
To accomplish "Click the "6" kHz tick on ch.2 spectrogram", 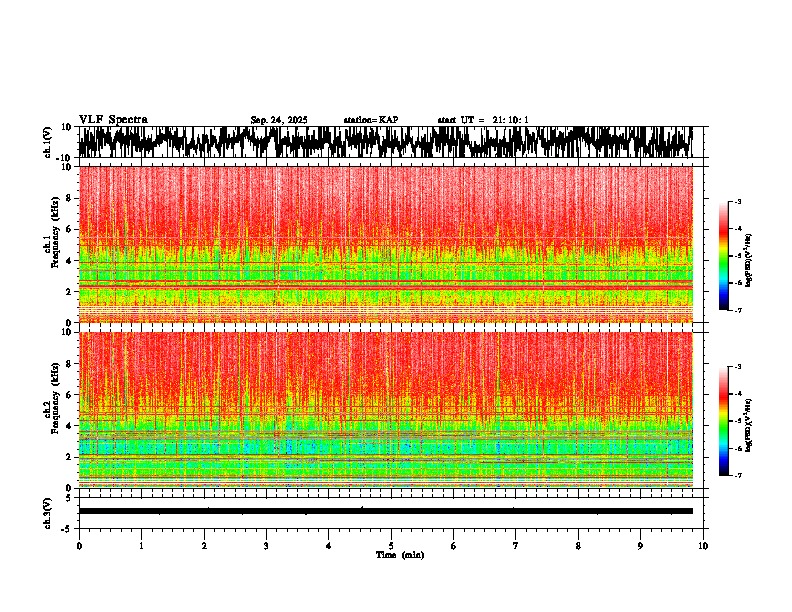I will pos(69,395).
